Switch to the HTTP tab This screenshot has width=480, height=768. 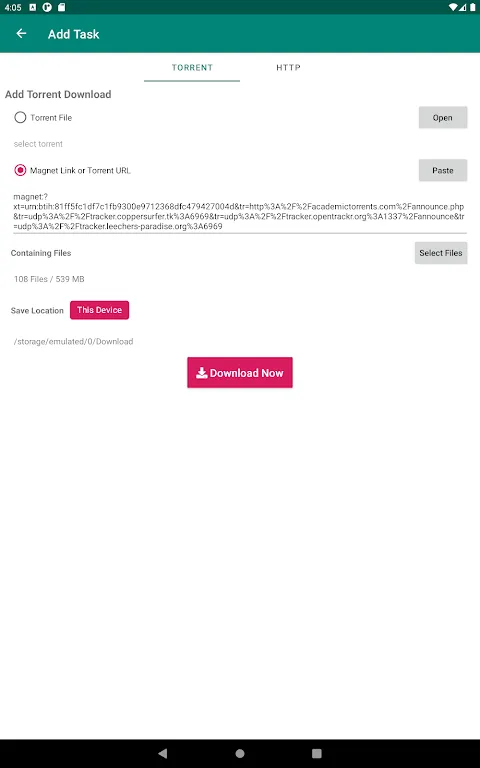[288, 68]
